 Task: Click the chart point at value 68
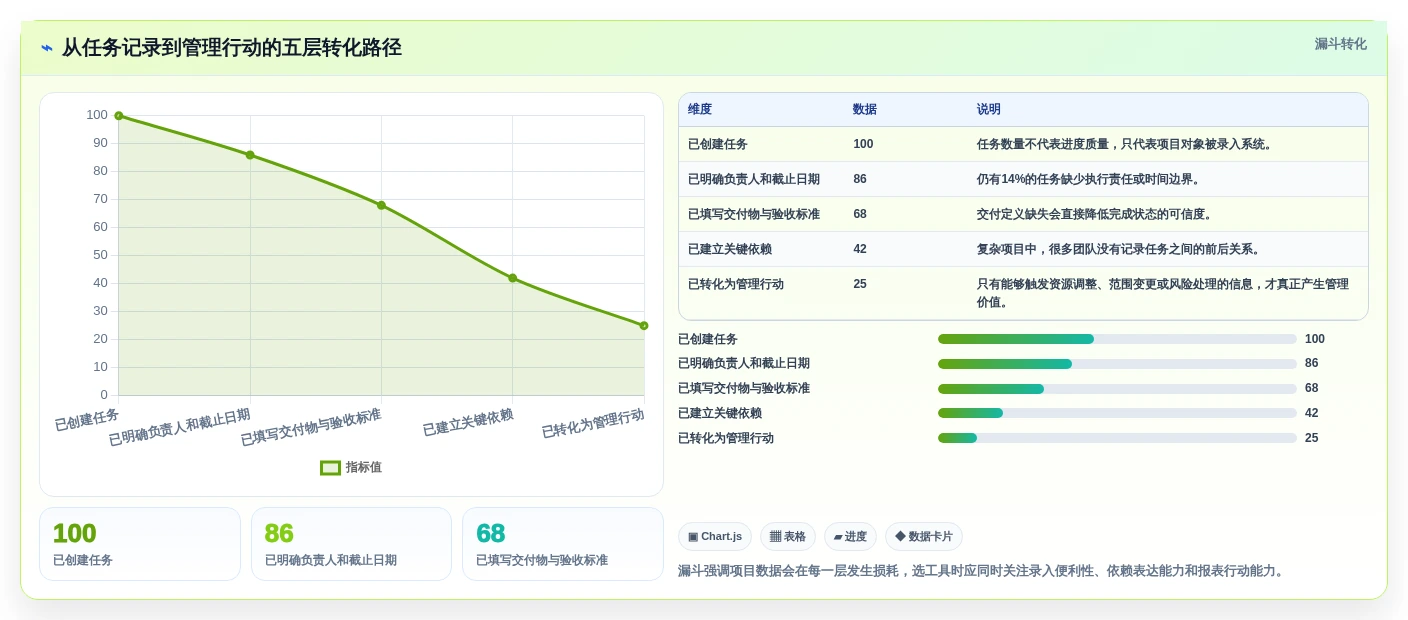tap(381, 205)
